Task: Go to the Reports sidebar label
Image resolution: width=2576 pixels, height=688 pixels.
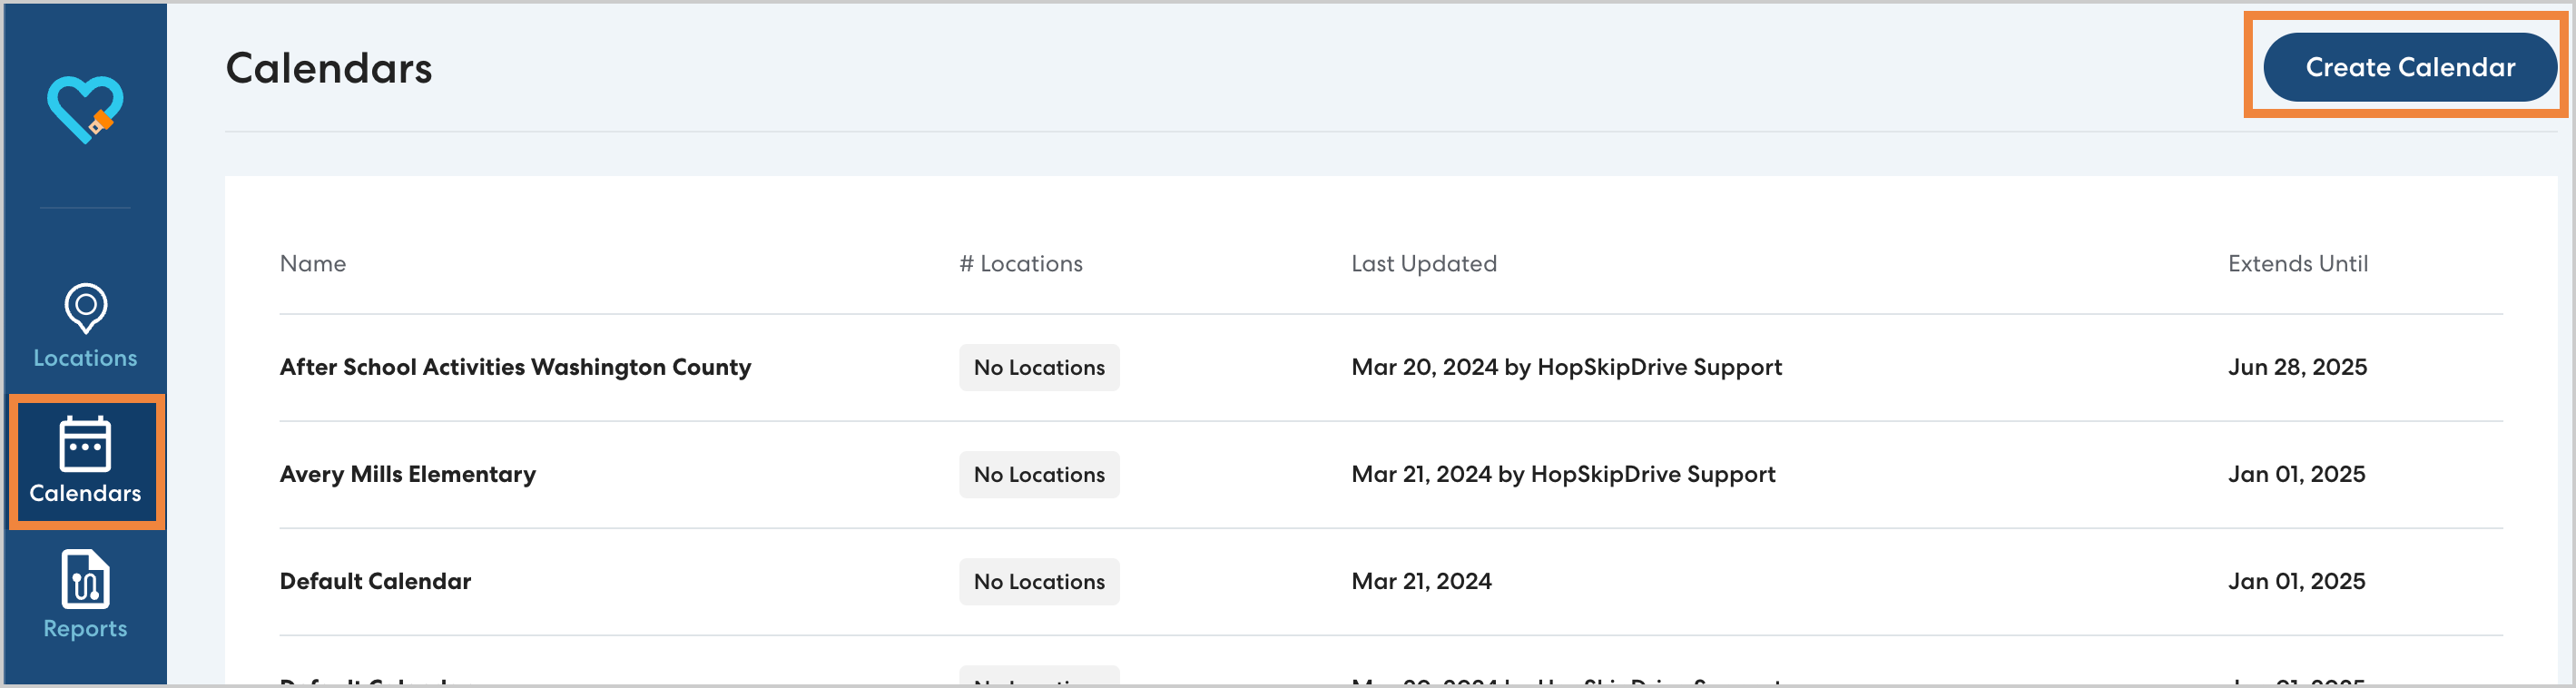Action: (85, 629)
